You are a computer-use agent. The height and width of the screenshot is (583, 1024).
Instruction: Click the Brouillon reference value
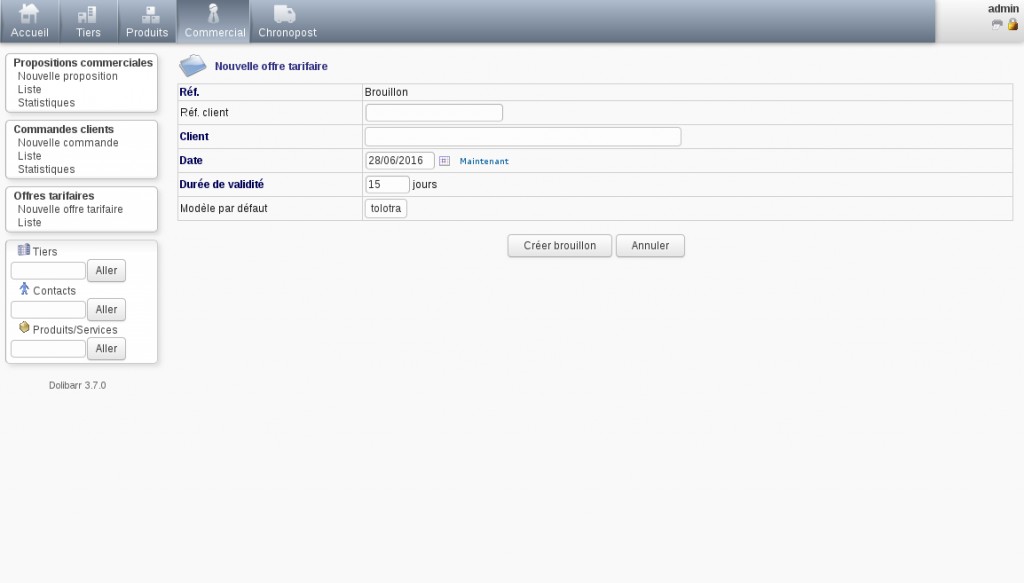pos(386,92)
